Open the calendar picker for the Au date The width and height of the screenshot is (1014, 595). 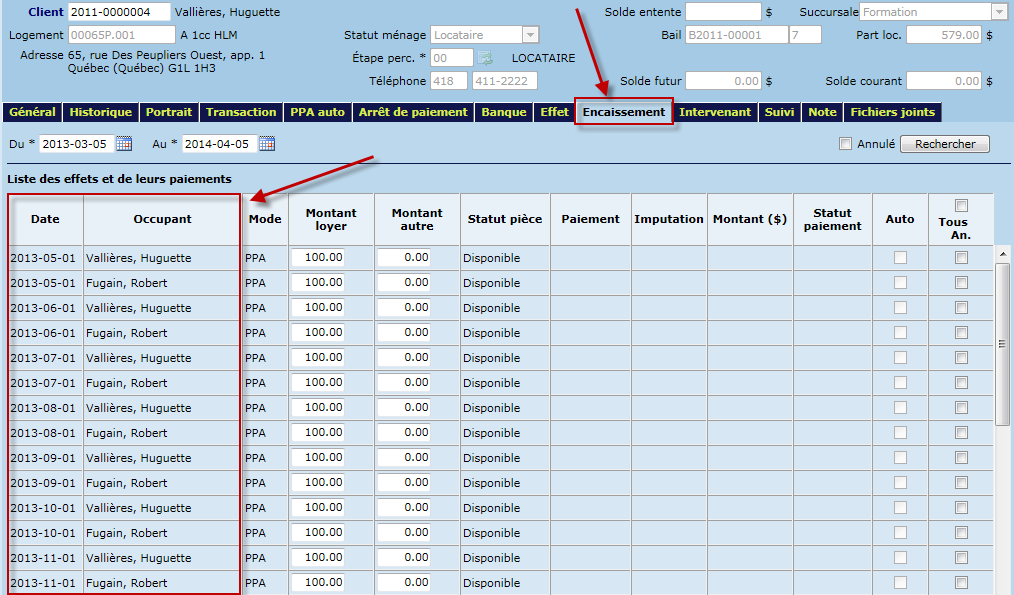pos(267,144)
